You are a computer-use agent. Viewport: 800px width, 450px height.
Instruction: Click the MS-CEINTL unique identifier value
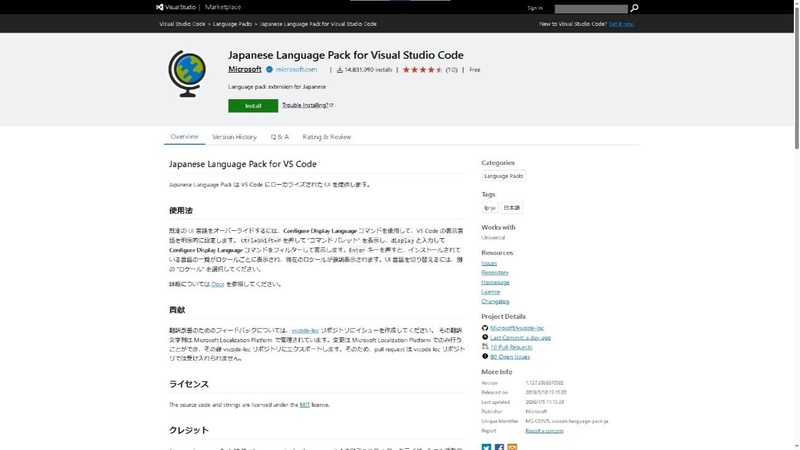(567, 421)
